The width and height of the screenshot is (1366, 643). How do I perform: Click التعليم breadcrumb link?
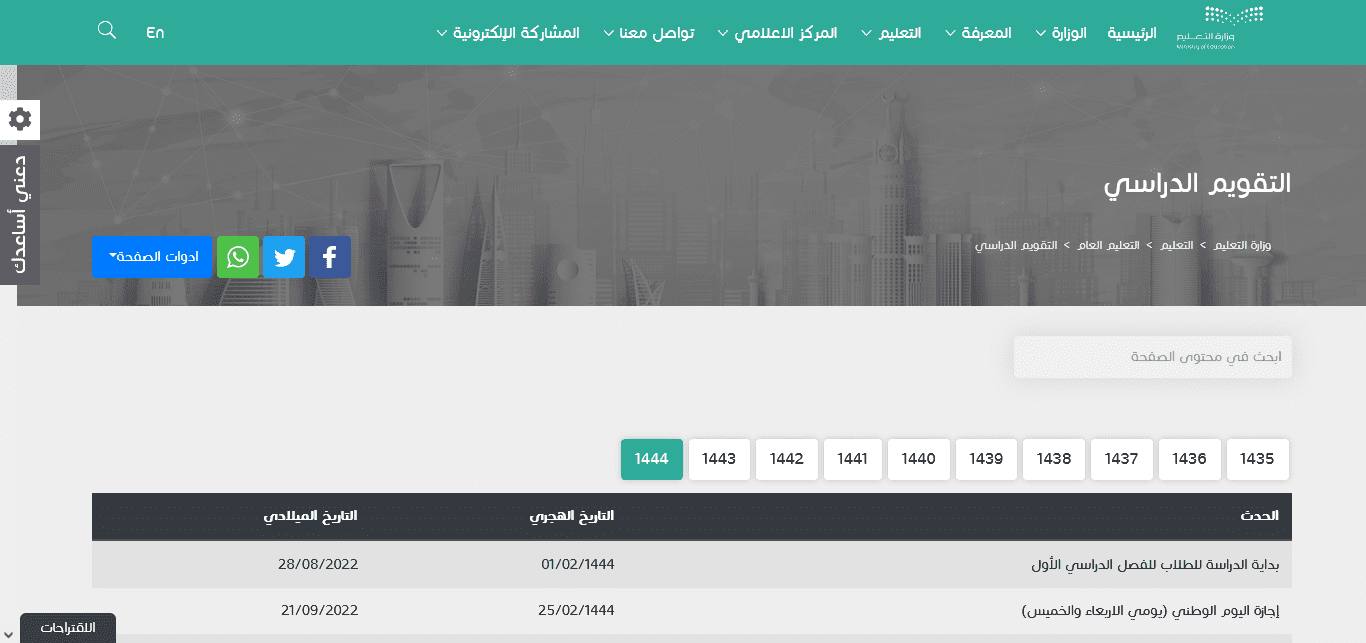coord(1176,245)
